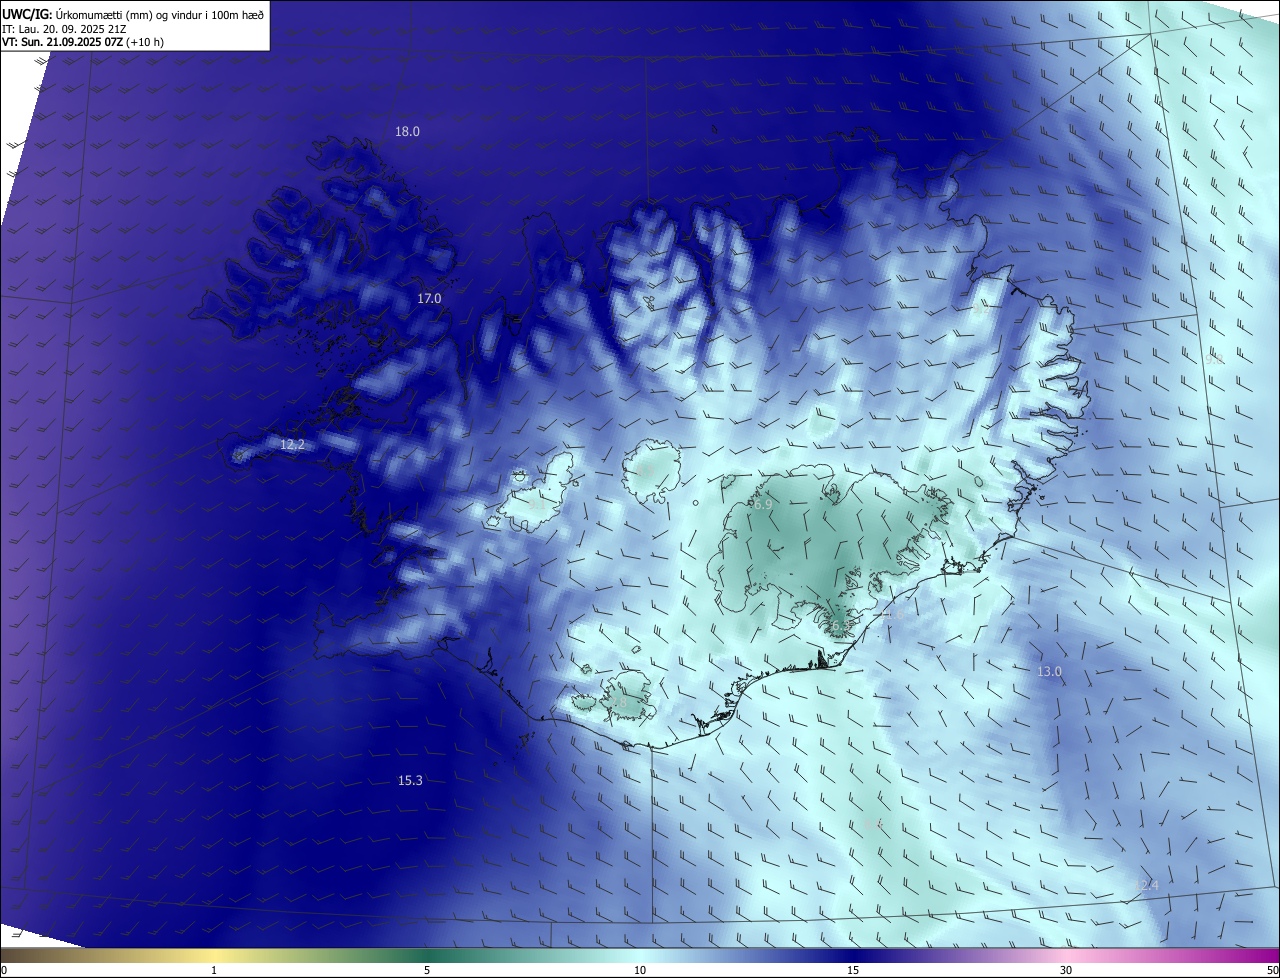Click the 15.3 value label southwest of Iceland
Screen dimensions: 1280x978
click(x=410, y=780)
